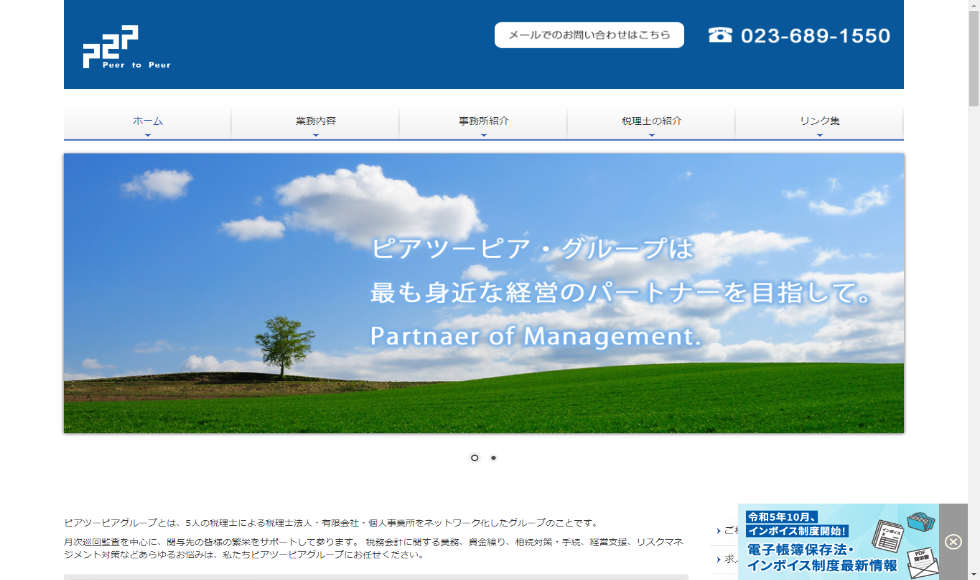Expand the arrow under 事務所紹介
Viewport: 980px width, 580px height.
coord(483,135)
